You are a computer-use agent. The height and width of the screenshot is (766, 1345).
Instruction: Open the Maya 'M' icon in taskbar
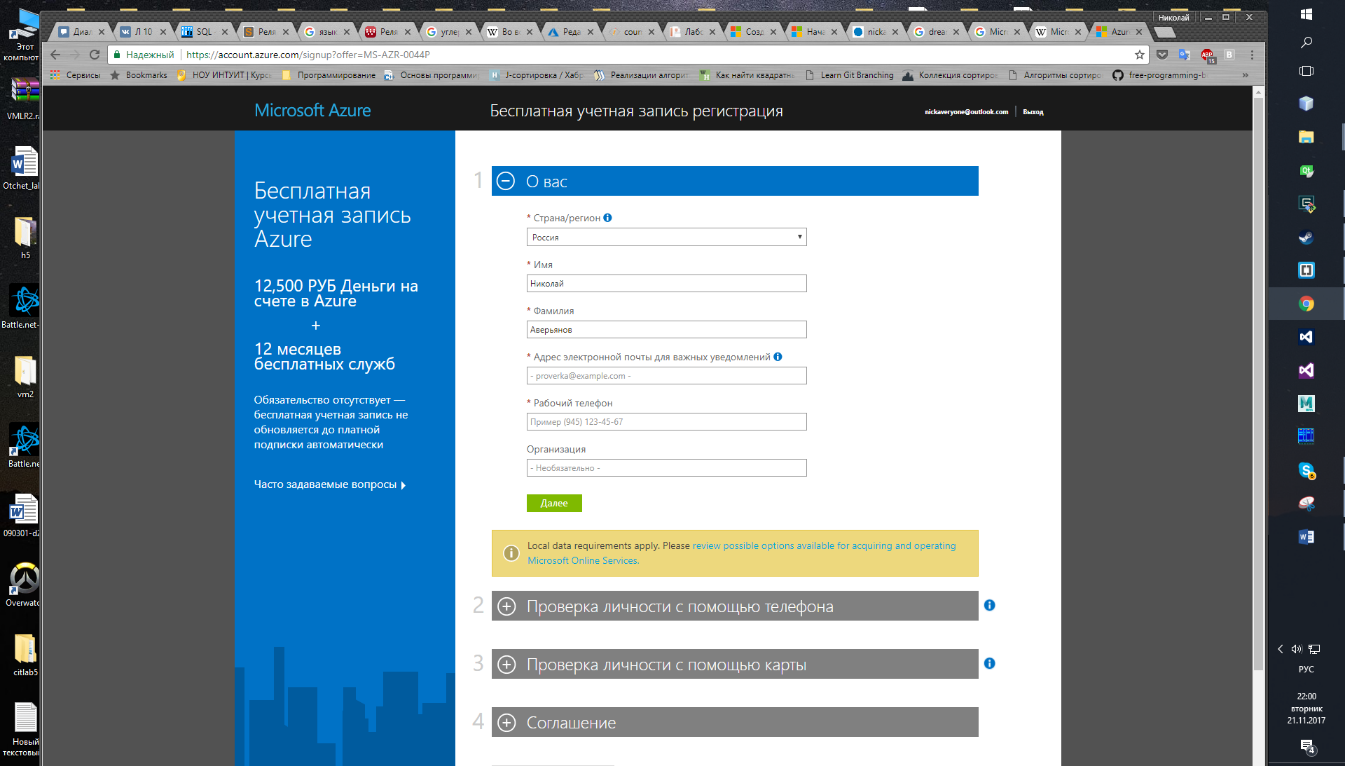[1306, 403]
